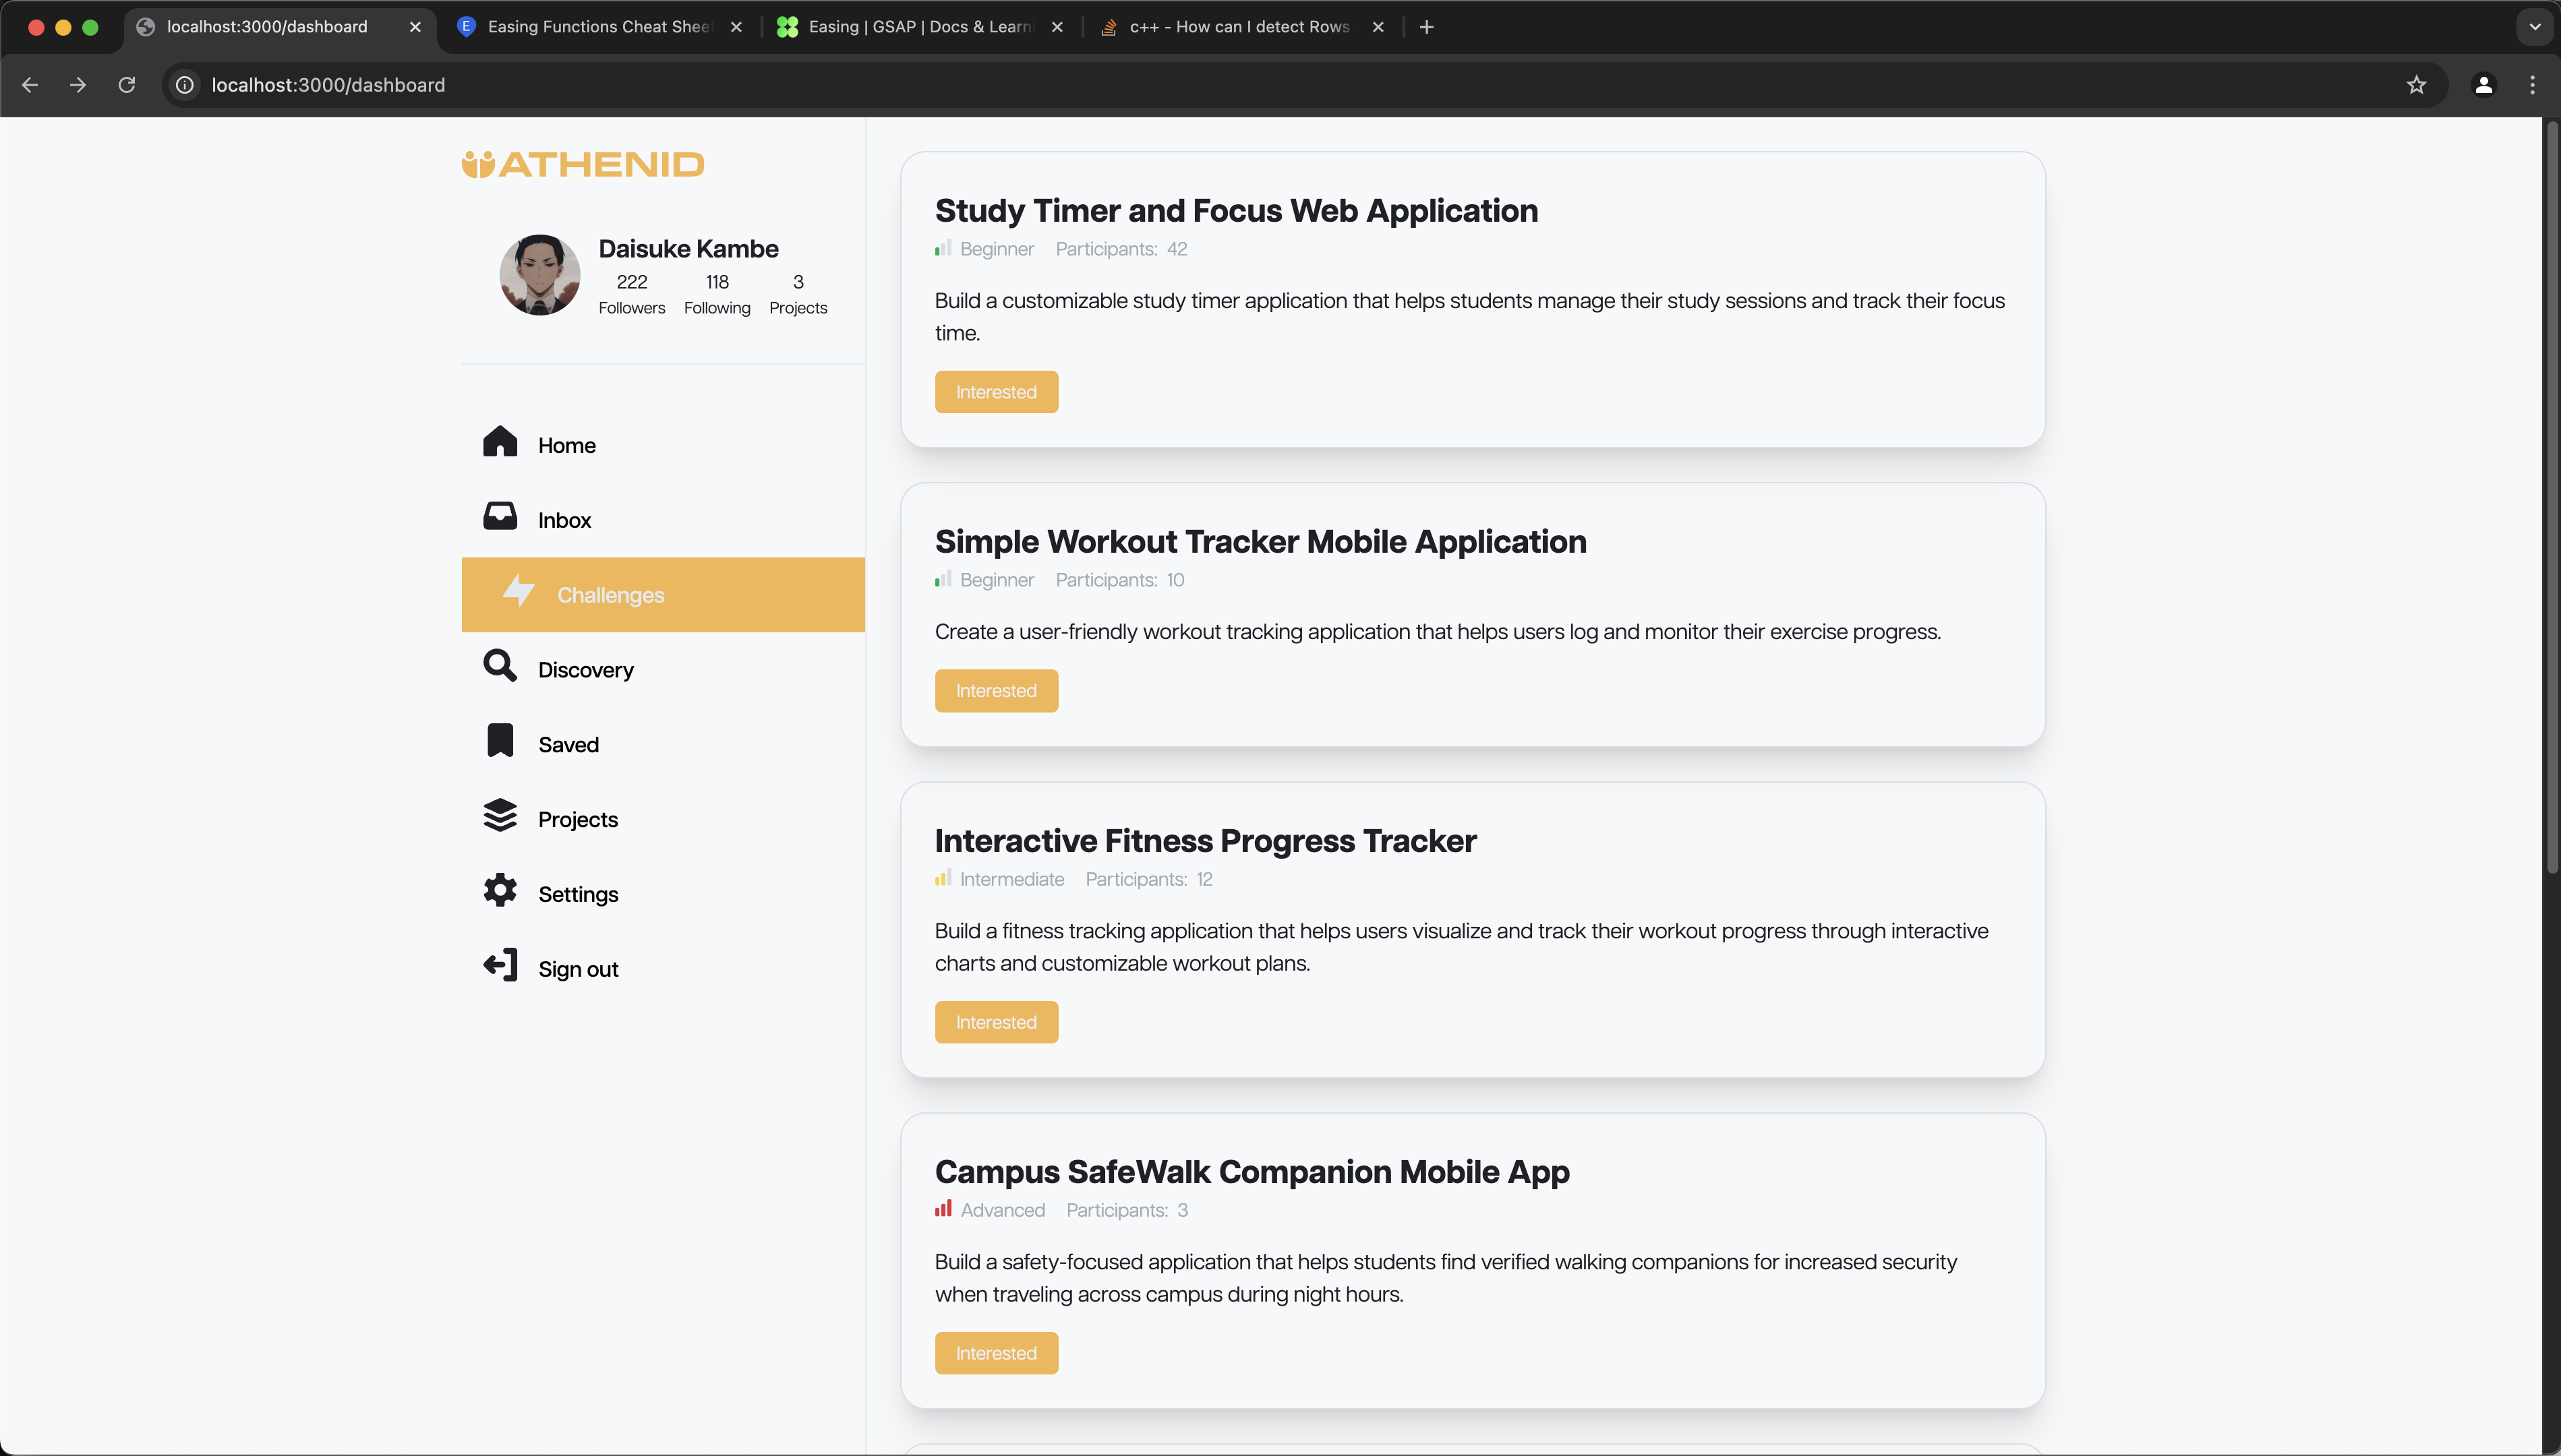
Task: Switch to the GSAP Easing Docs tab
Action: point(918,27)
